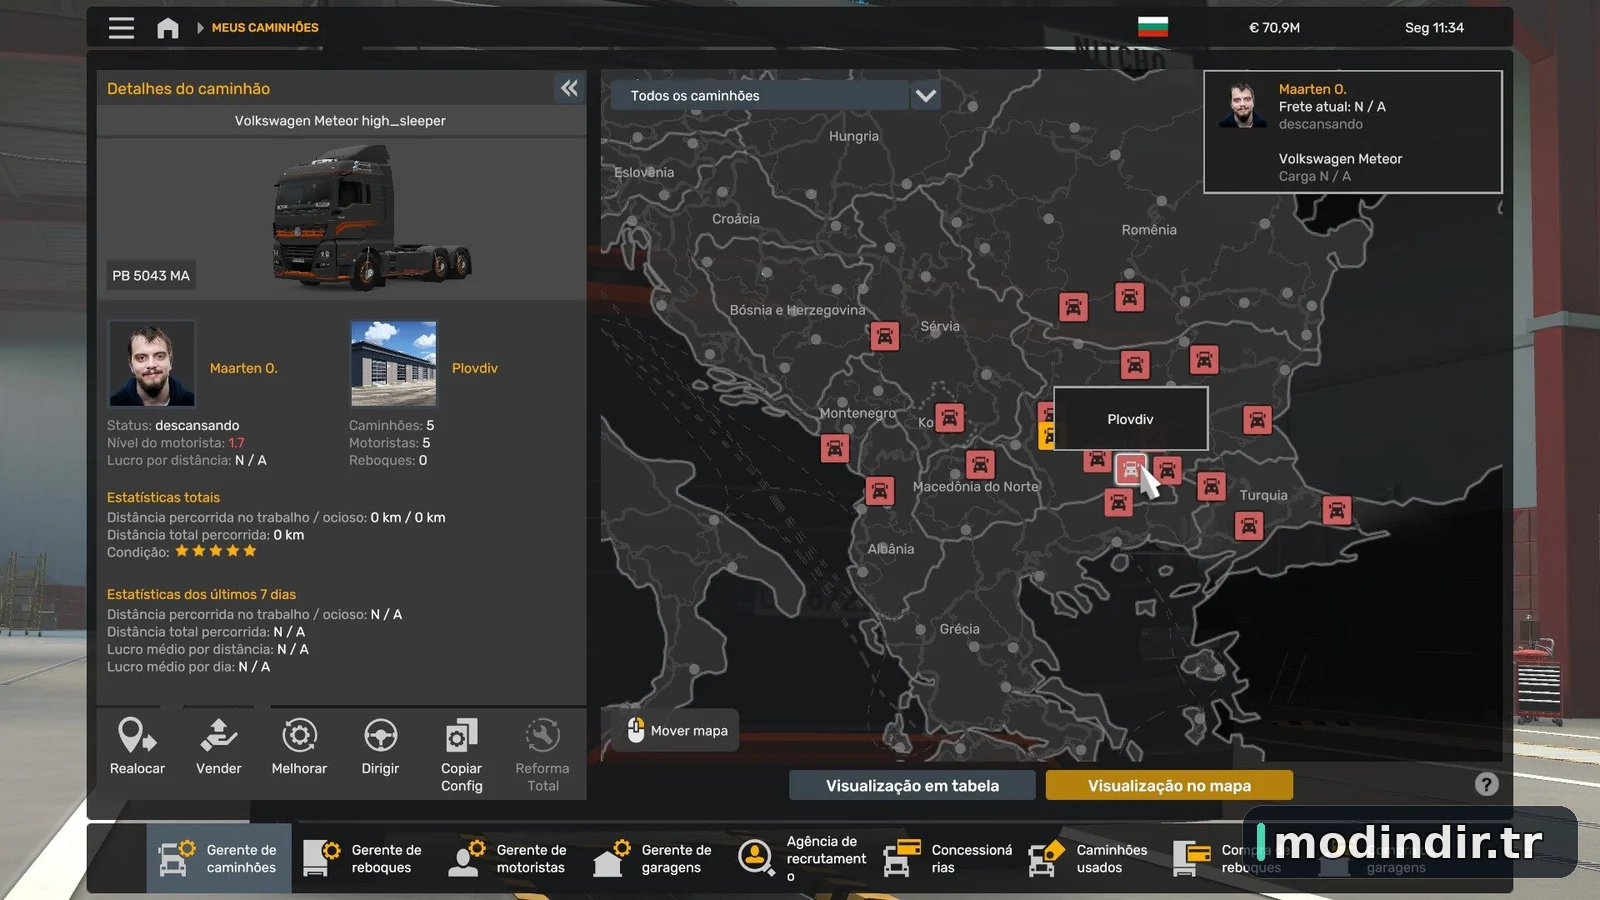The height and width of the screenshot is (900, 1600).
Task: Click the Reforma Total action
Action: 542,755
